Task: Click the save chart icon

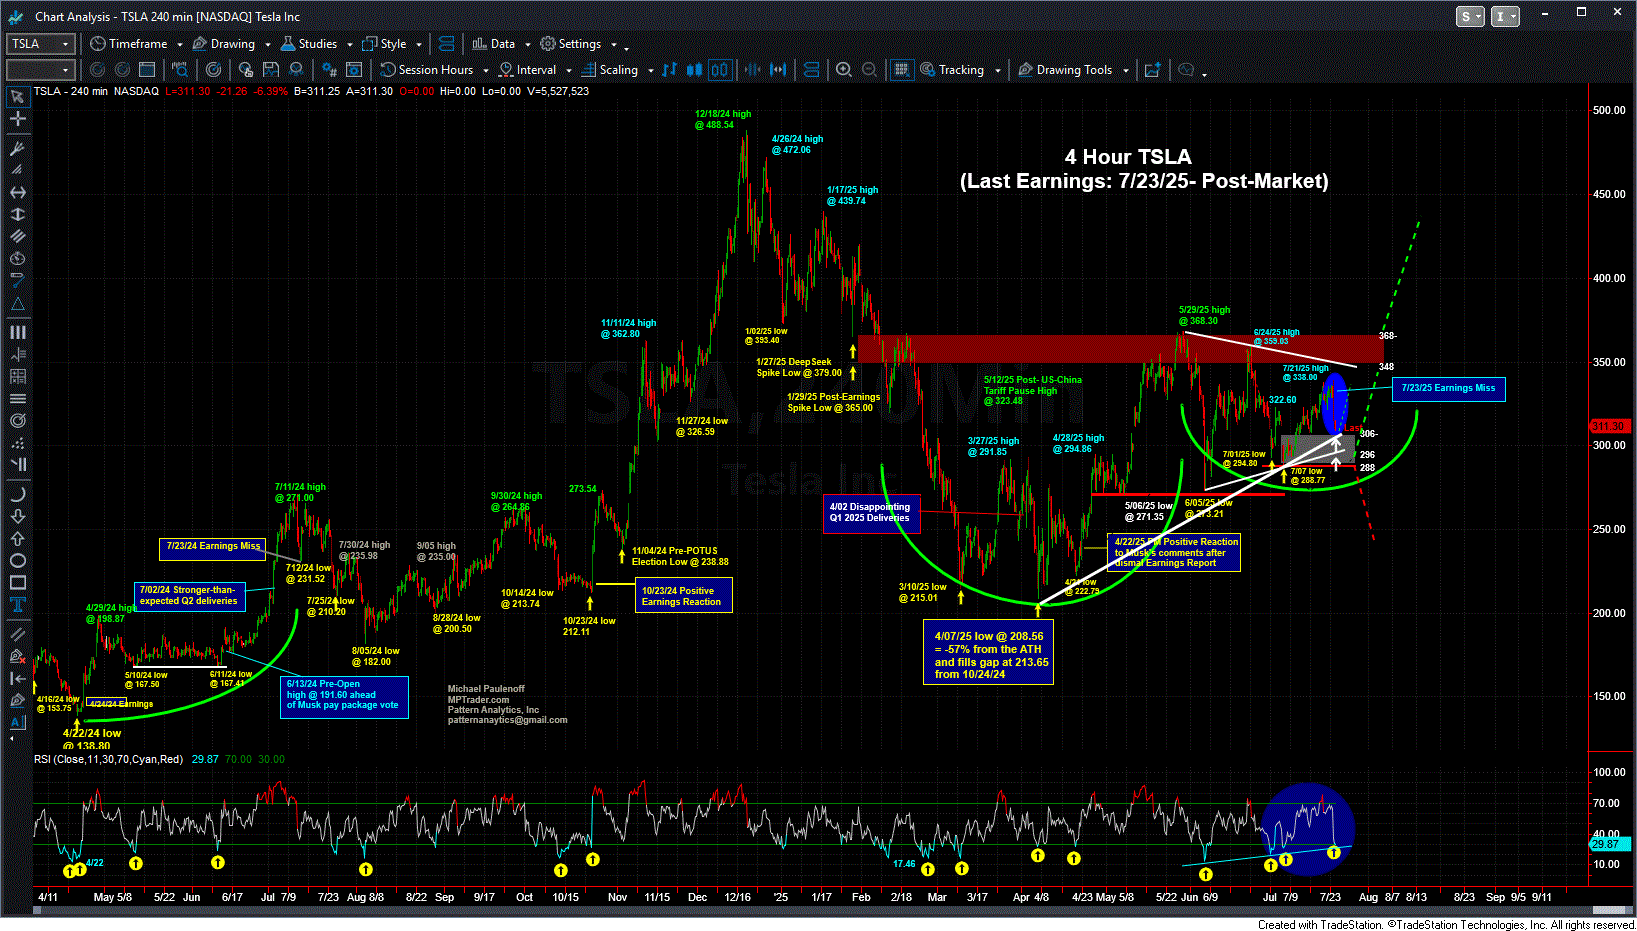Action: (271, 70)
